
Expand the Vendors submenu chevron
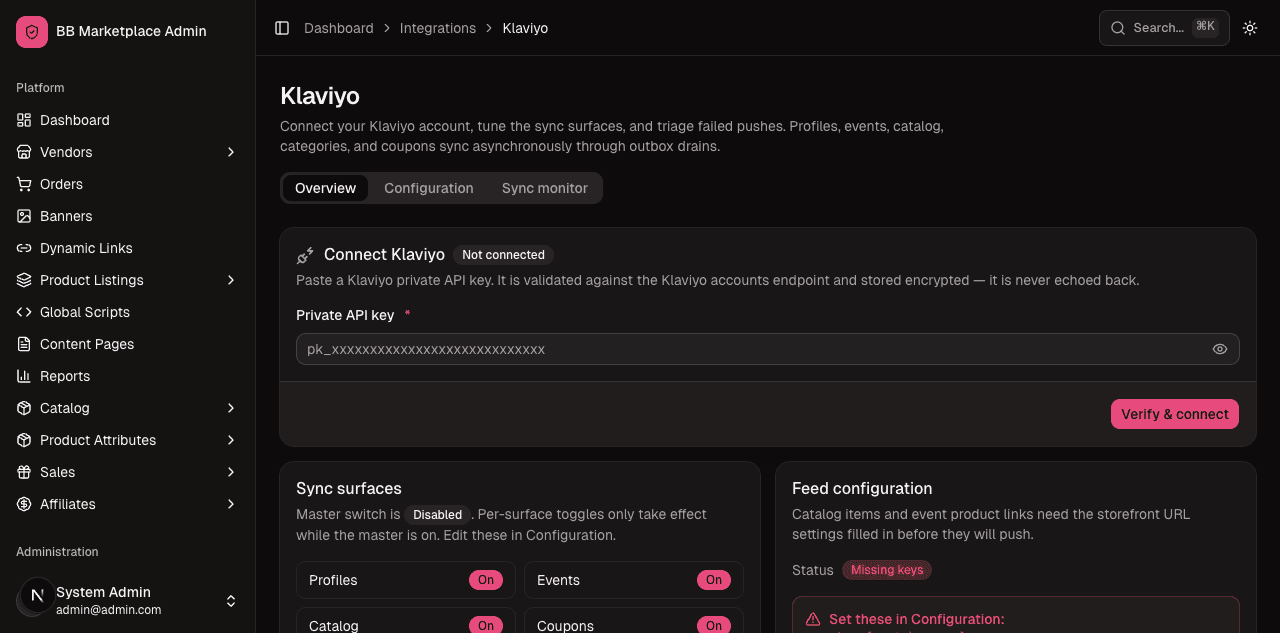tap(231, 152)
